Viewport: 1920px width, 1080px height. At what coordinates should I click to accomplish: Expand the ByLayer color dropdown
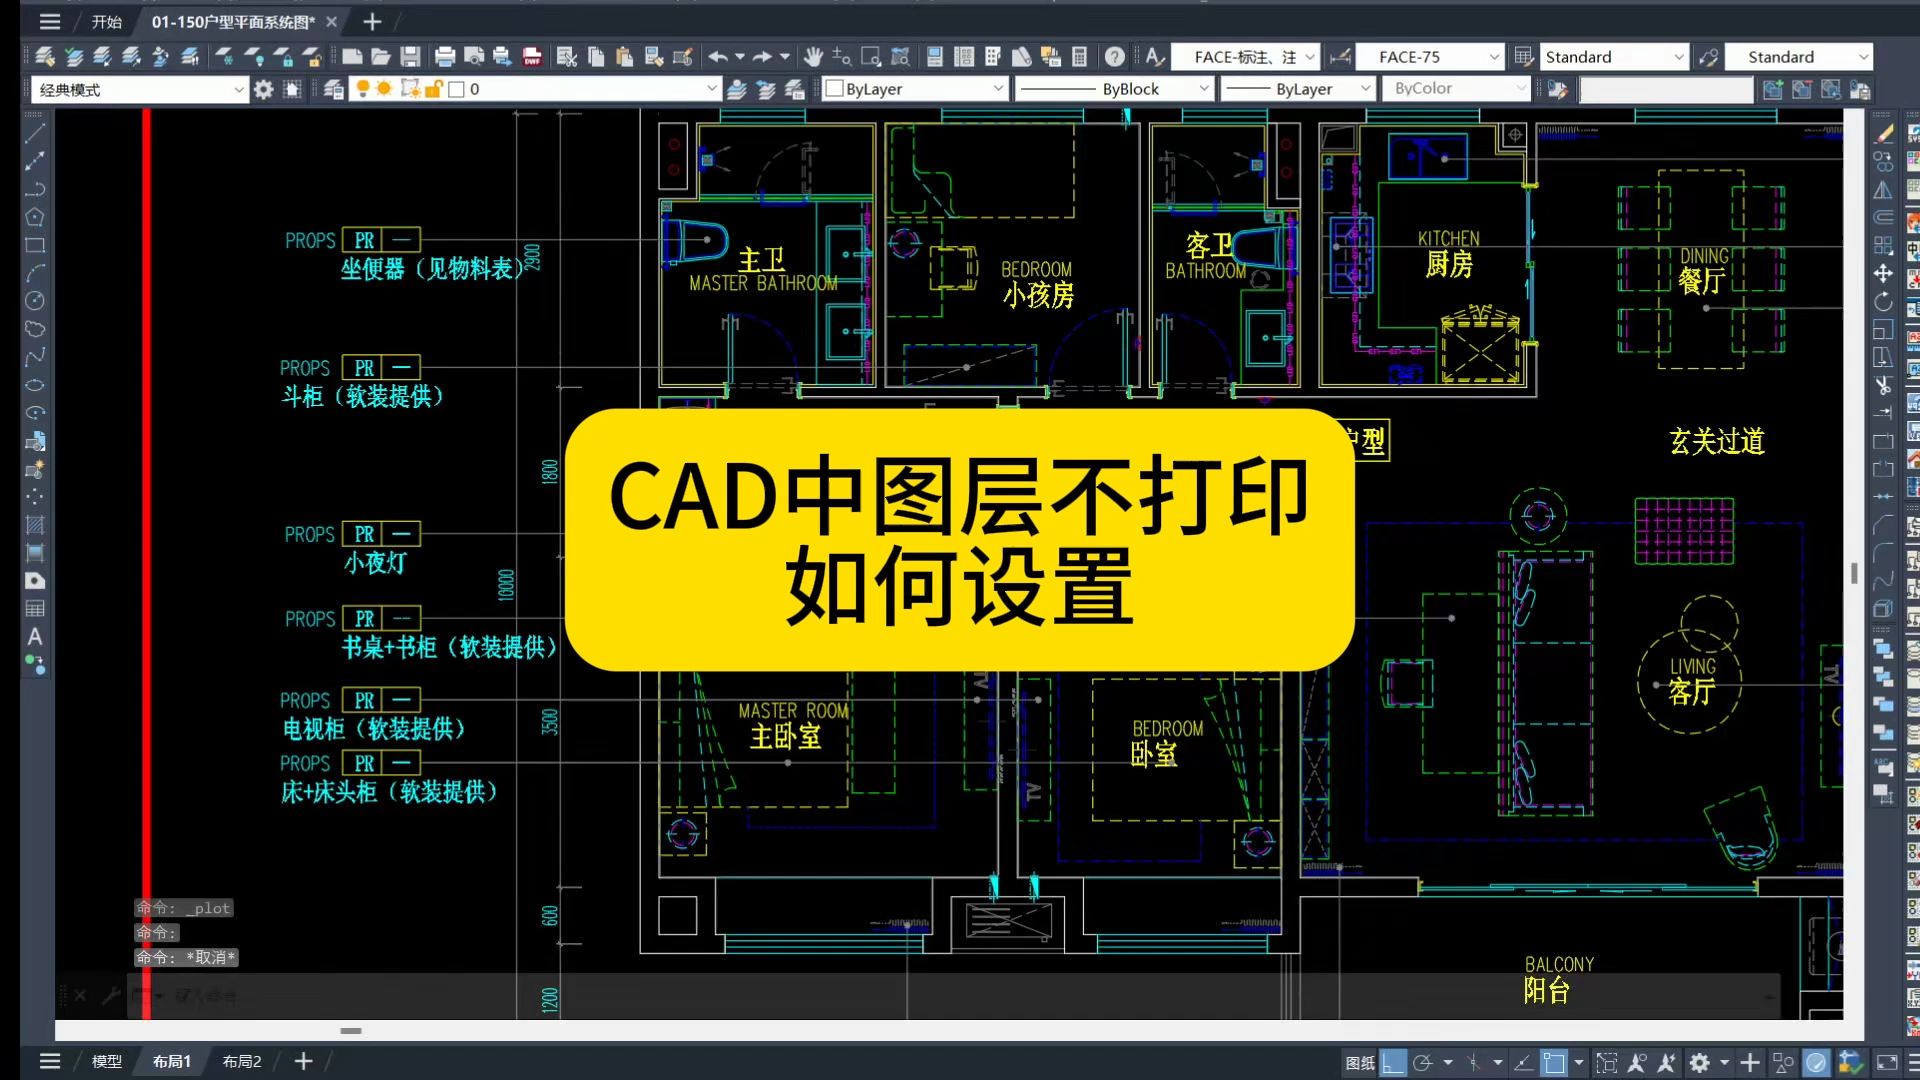click(x=1000, y=88)
